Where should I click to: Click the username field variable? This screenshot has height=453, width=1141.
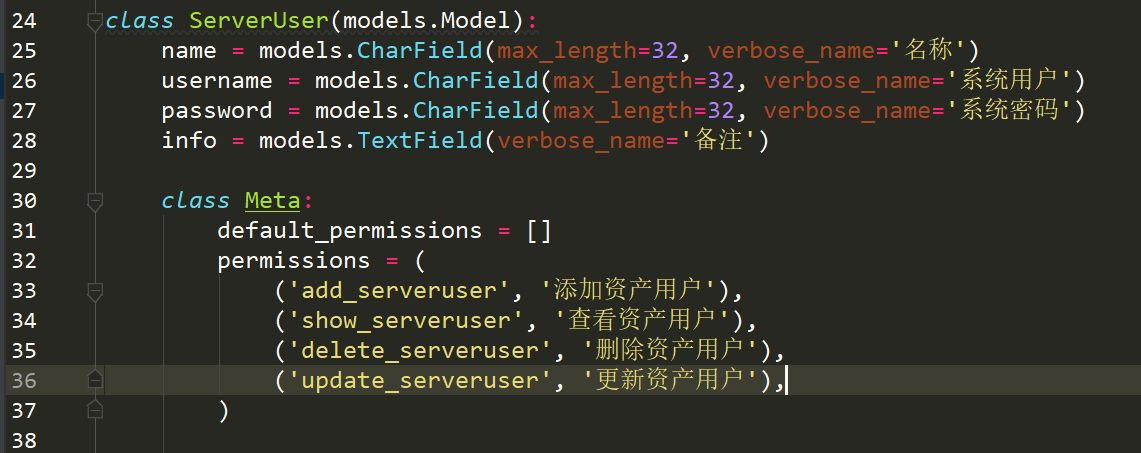[x=216, y=81]
